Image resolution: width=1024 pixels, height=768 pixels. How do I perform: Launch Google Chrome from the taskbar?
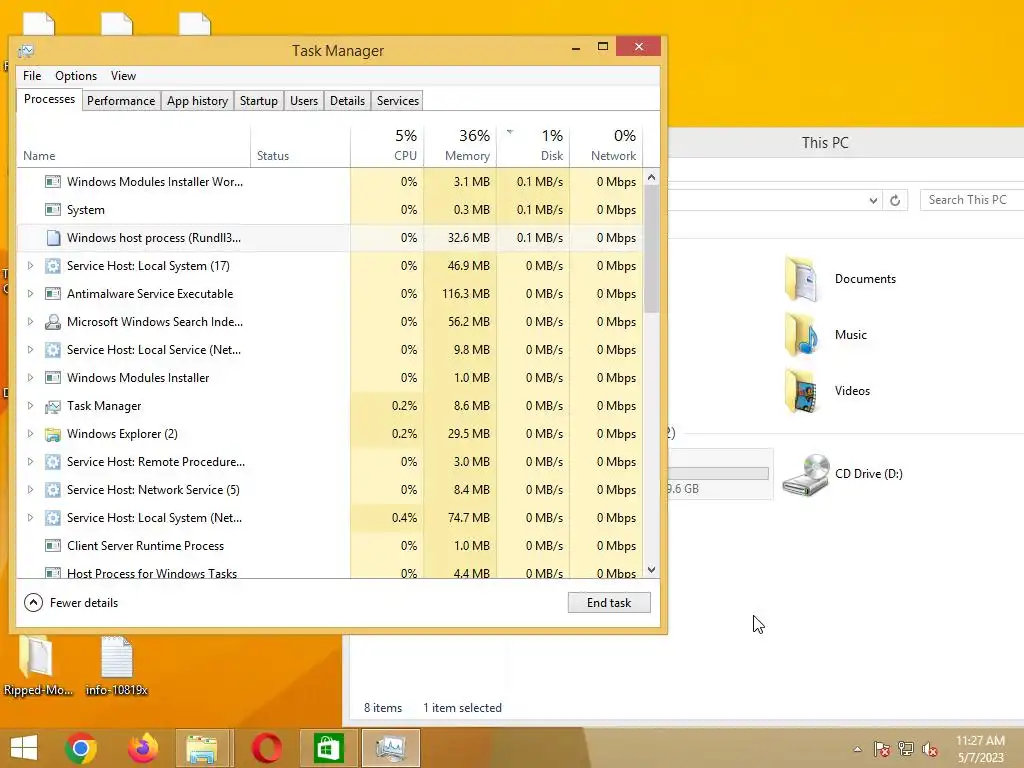click(x=81, y=748)
